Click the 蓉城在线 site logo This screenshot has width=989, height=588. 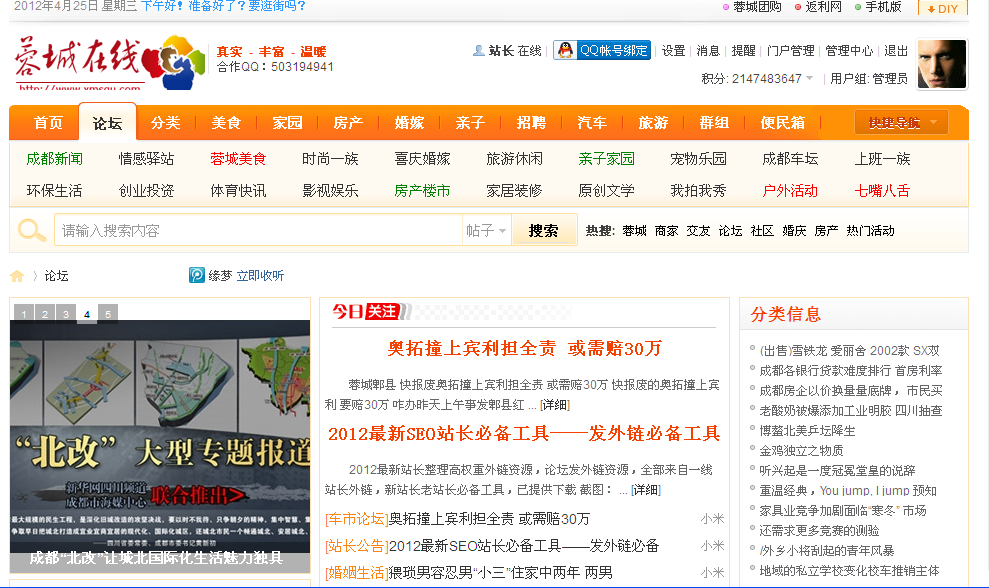coord(110,62)
